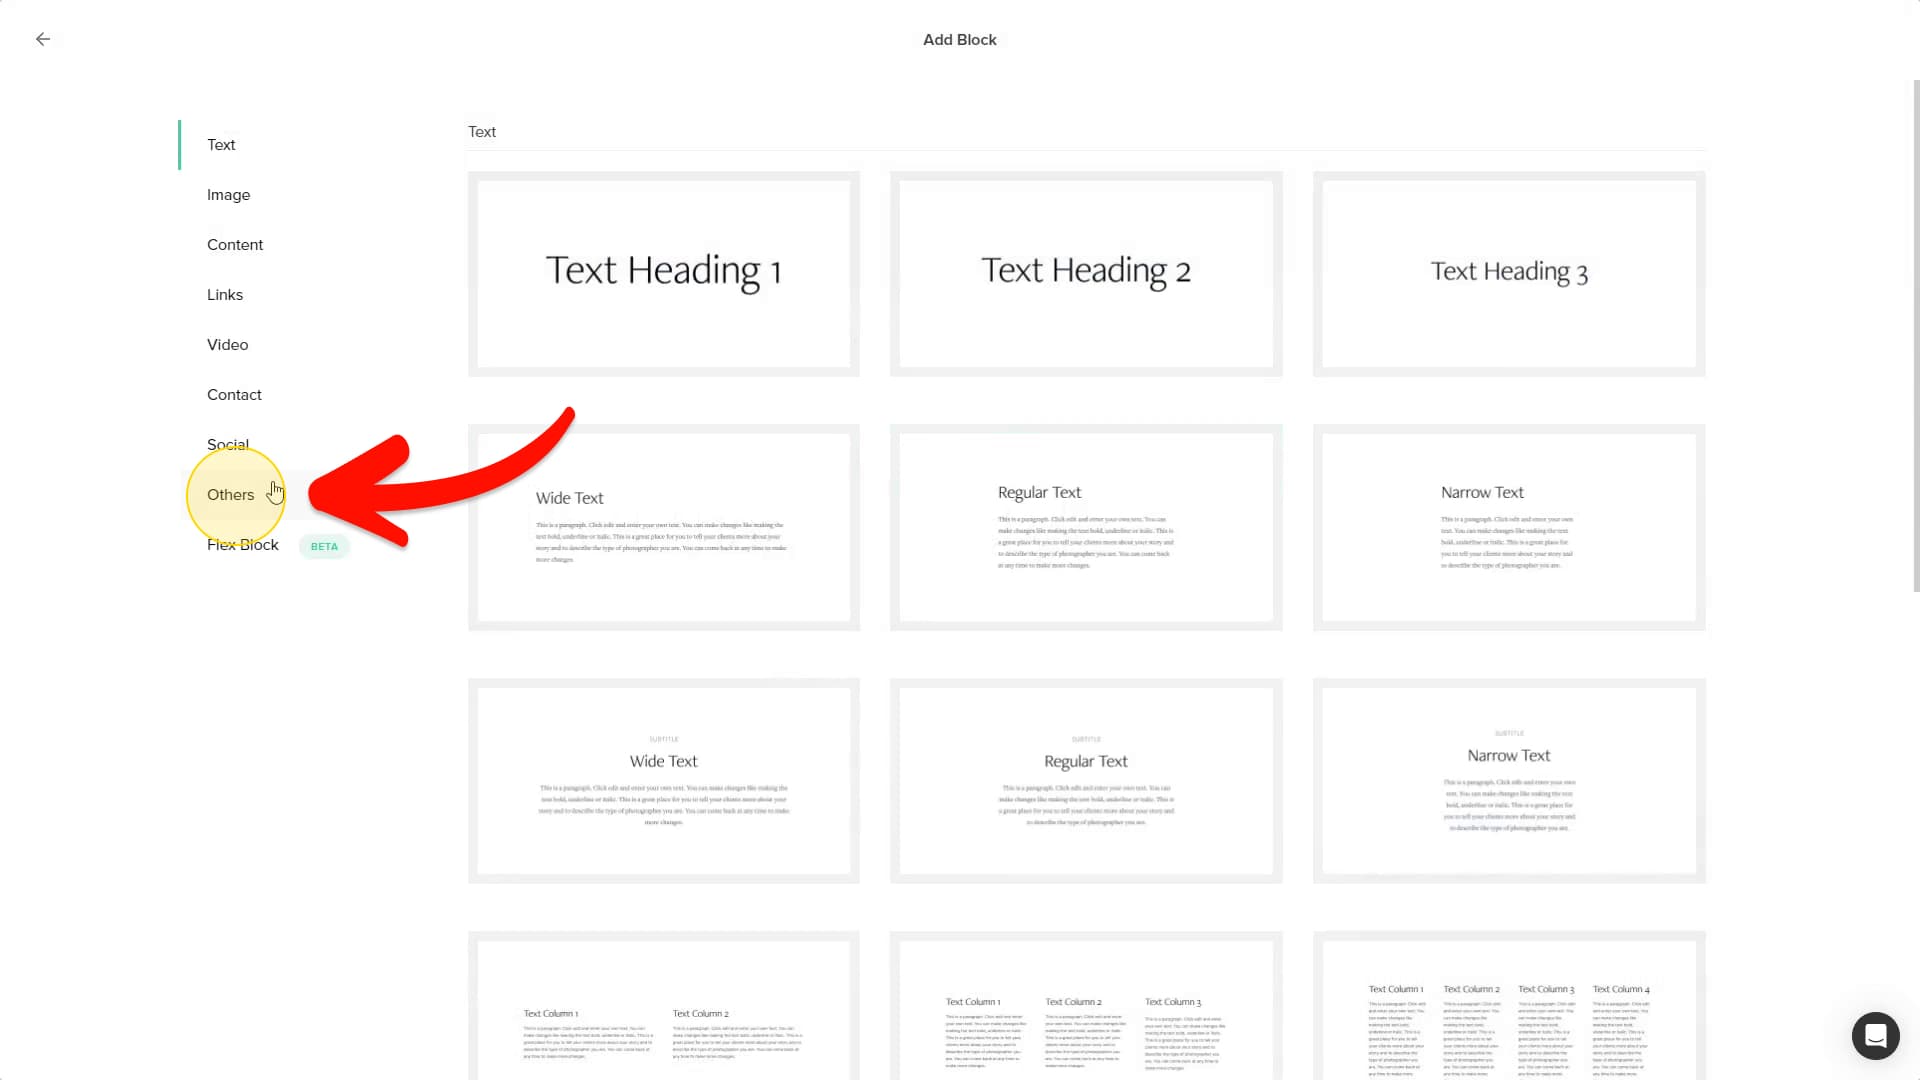Open the chat support bubble icon
This screenshot has height=1080, width=1920.
coord(1875,1035)
